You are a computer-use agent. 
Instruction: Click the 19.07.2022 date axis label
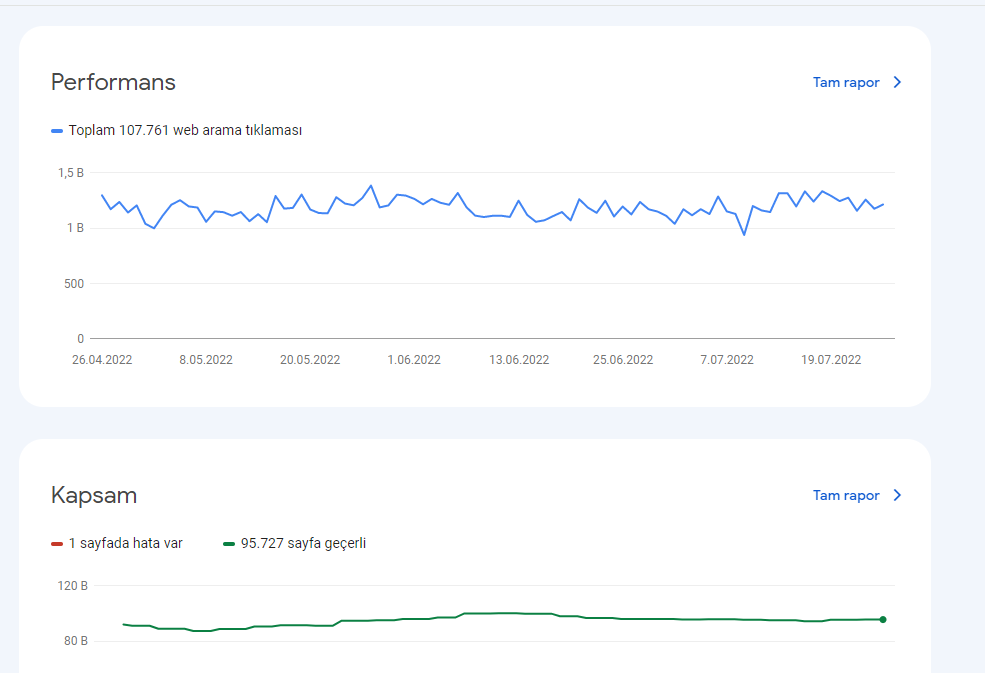830,359
